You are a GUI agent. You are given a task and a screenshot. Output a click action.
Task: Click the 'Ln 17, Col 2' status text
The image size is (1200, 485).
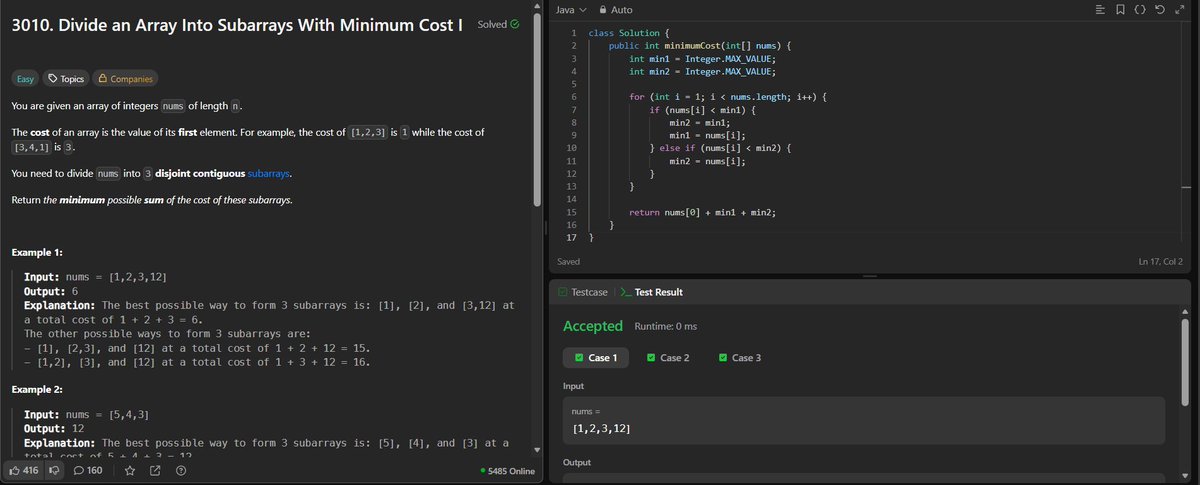coord(1162,261)
